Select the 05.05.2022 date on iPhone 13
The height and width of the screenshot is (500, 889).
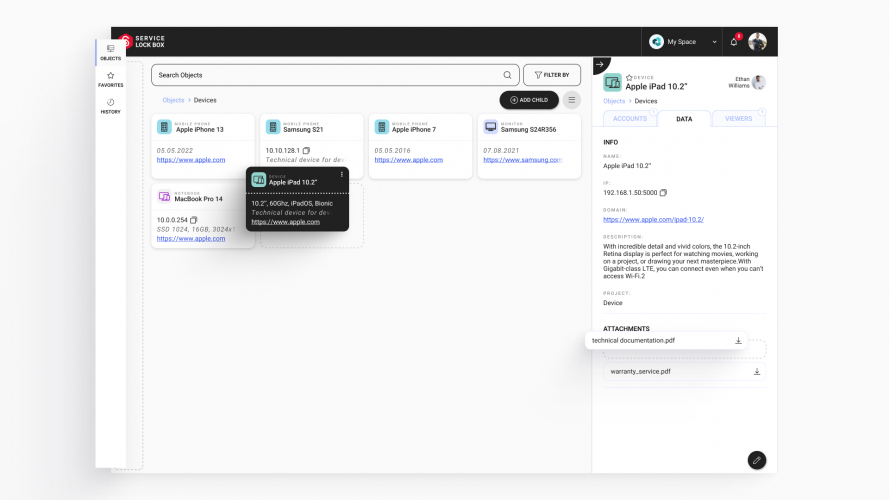pyautogui.click(x=175, y=151)
